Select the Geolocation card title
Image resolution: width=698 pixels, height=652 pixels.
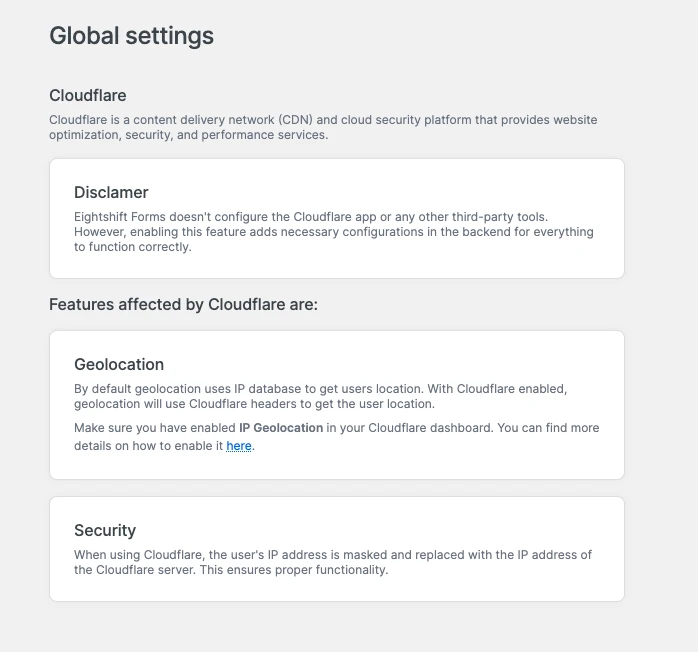pos(119,364)
